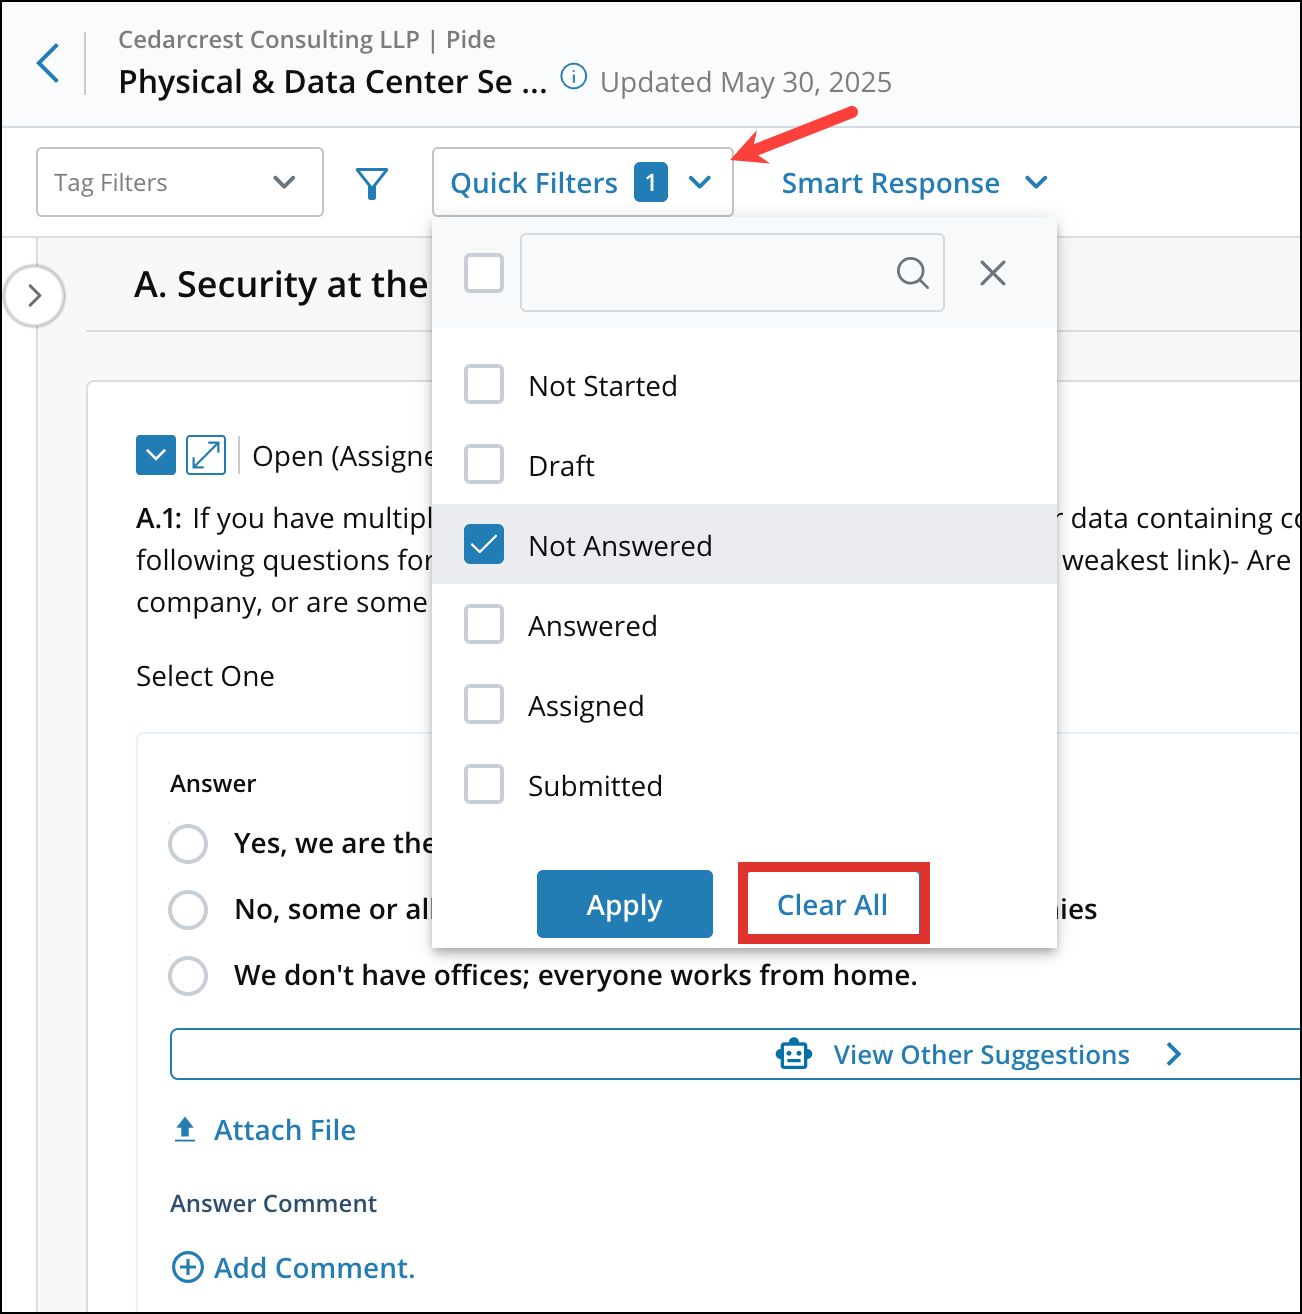
Task: Click the Clear All button
Action: pos(832,904)
